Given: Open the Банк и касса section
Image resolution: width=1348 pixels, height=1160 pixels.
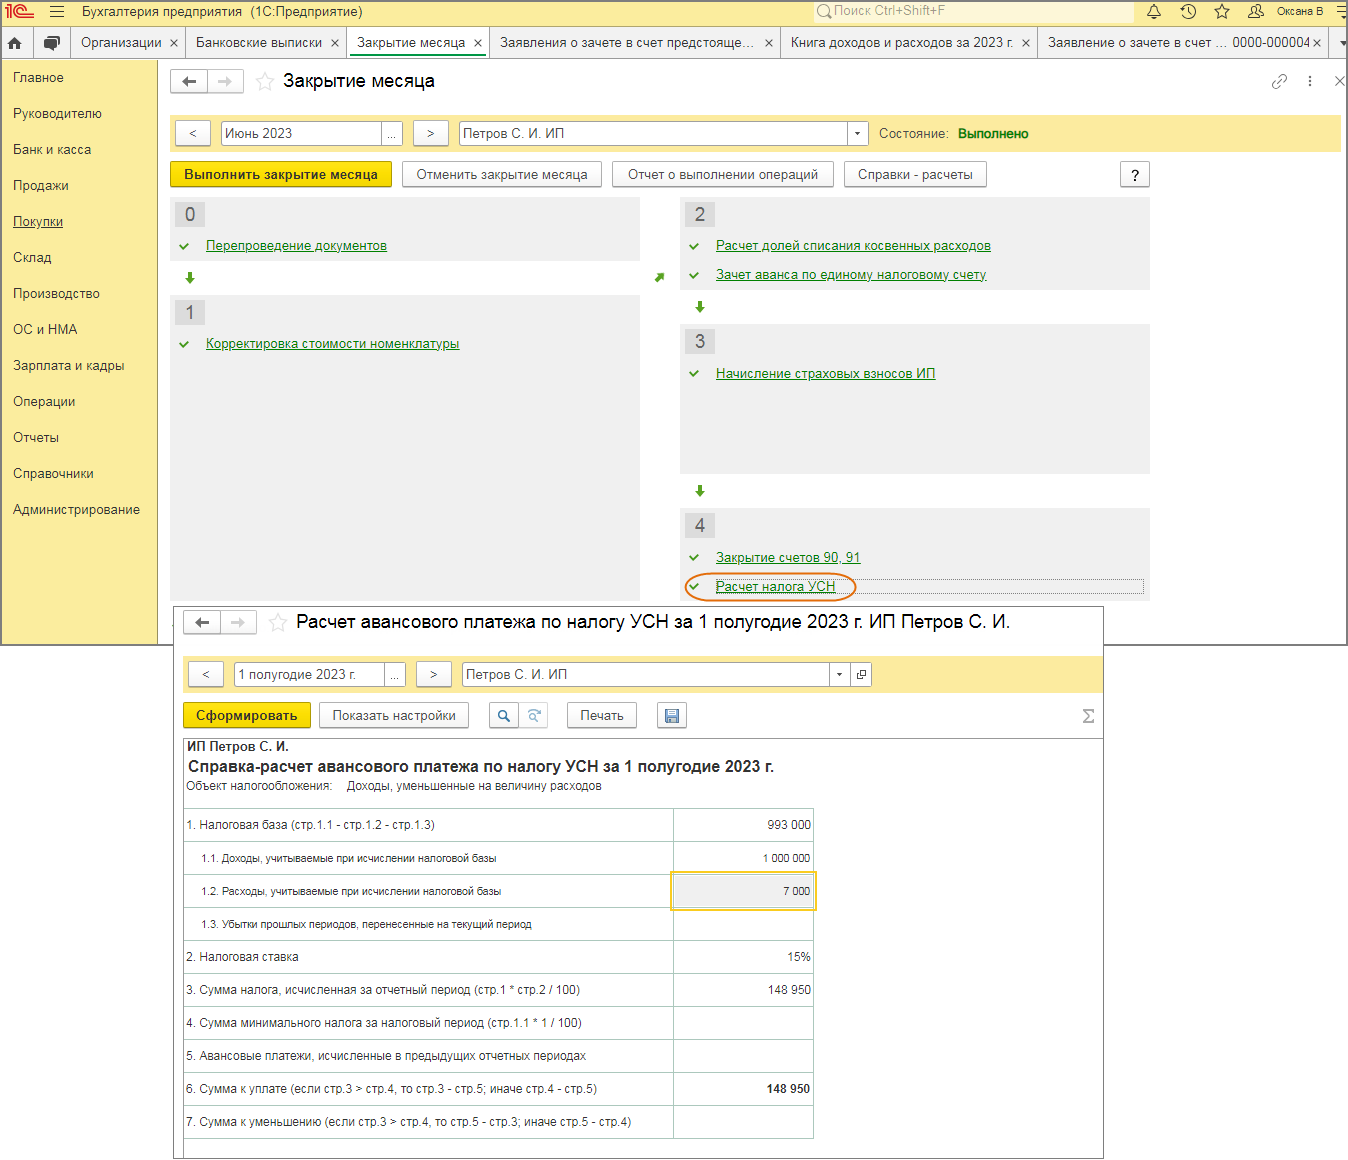Looking at the screenshot, I should [52, 149].
